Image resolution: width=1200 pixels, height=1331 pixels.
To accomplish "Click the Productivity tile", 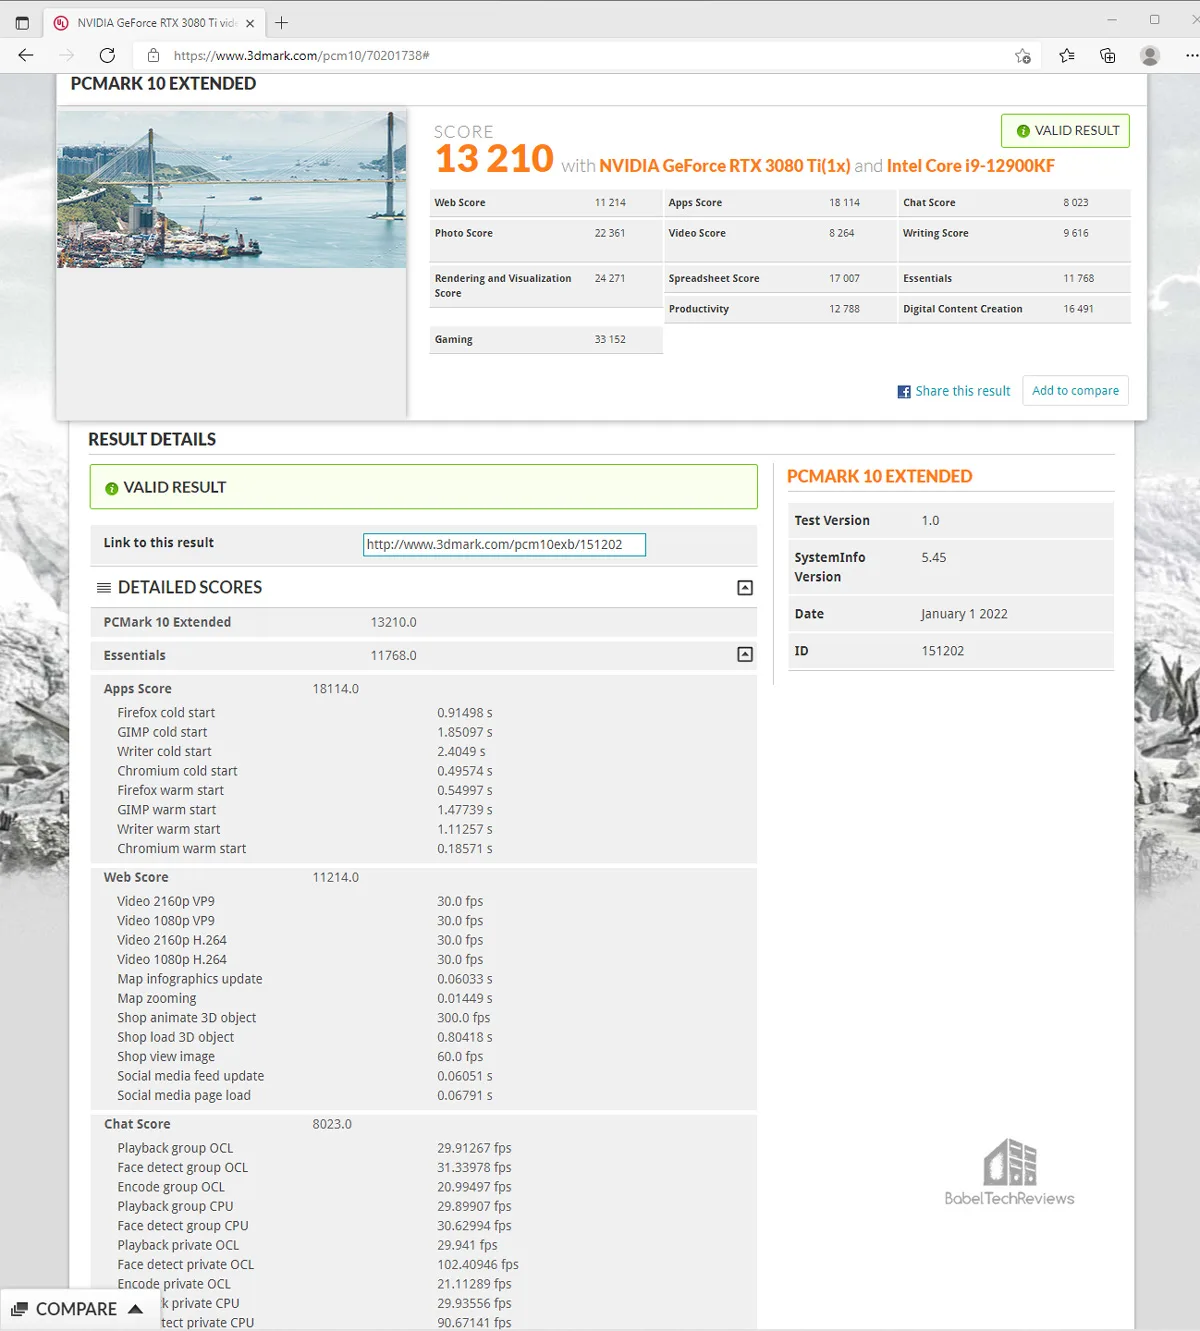I will (x=780, y=309).
